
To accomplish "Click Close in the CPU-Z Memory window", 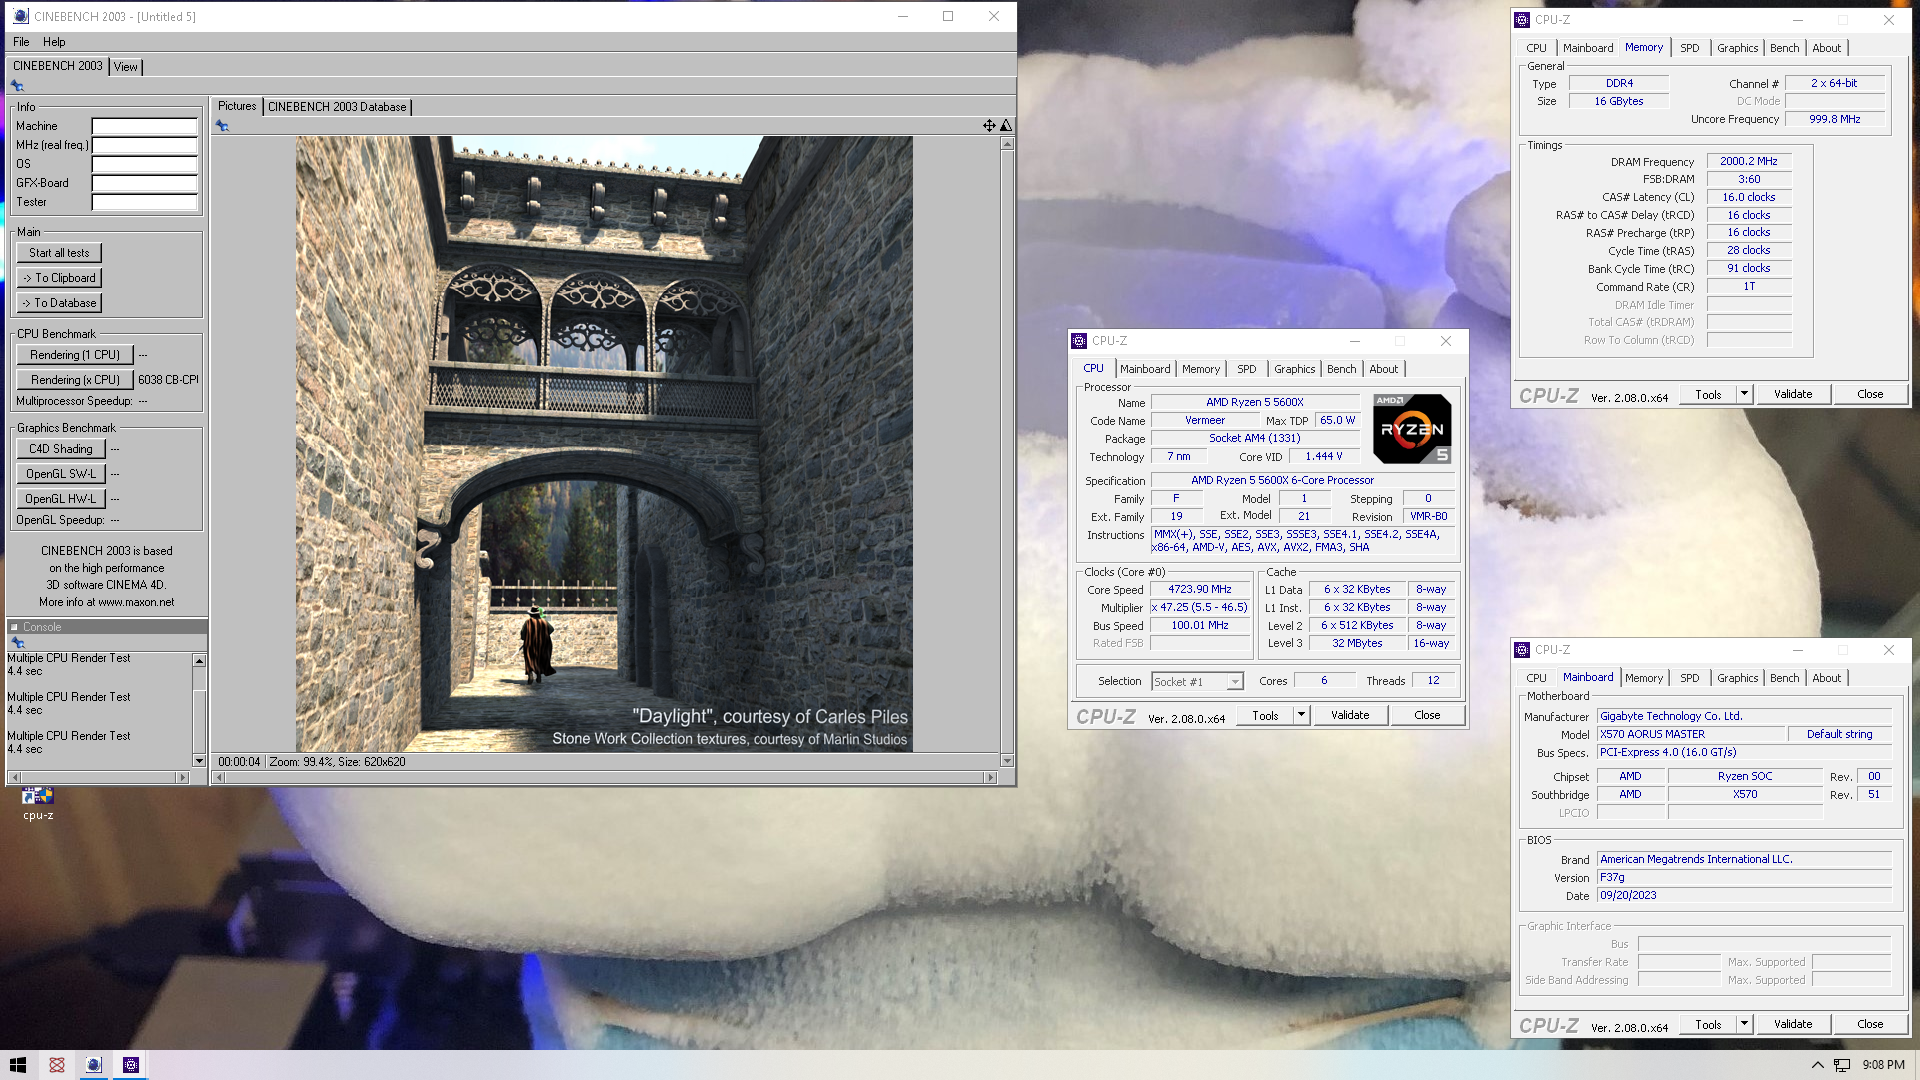I will [1870, 394].
